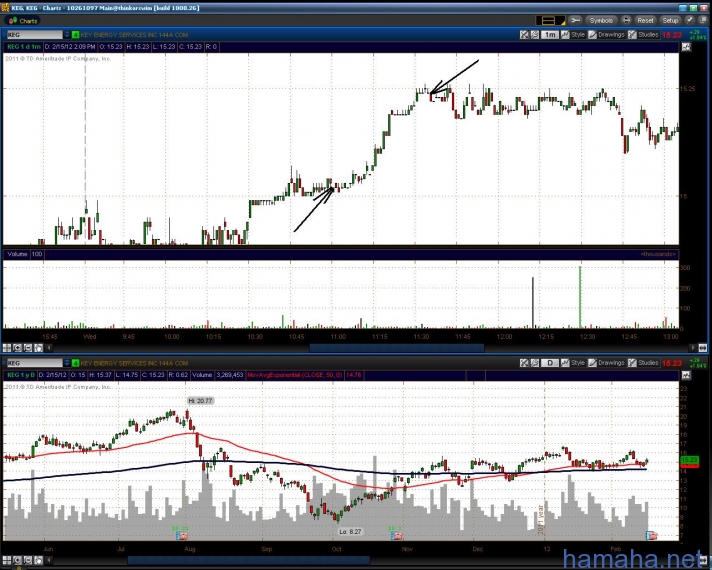Click first tool icon left of 1m button

(x=524, y=35)
